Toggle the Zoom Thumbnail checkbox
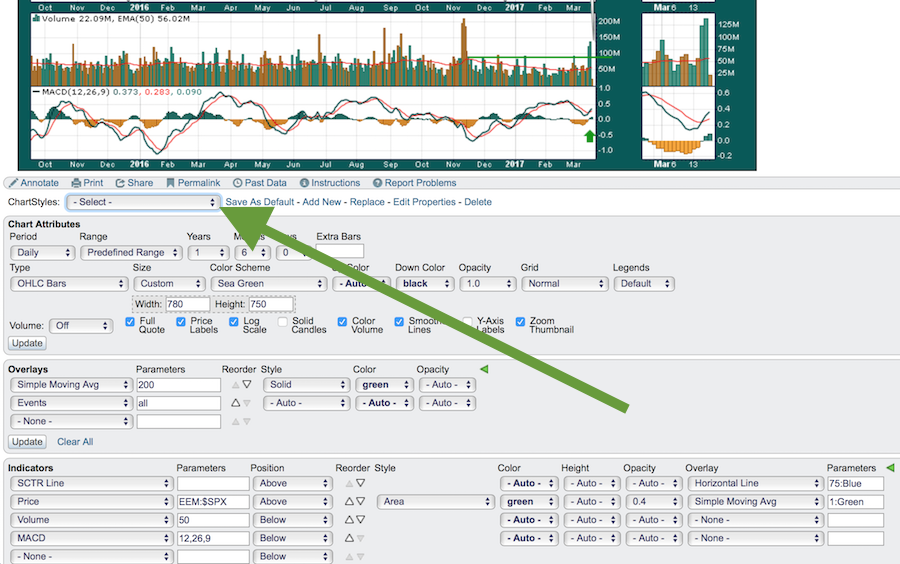This screenshot has width=900, height=564. pos(520,322)
